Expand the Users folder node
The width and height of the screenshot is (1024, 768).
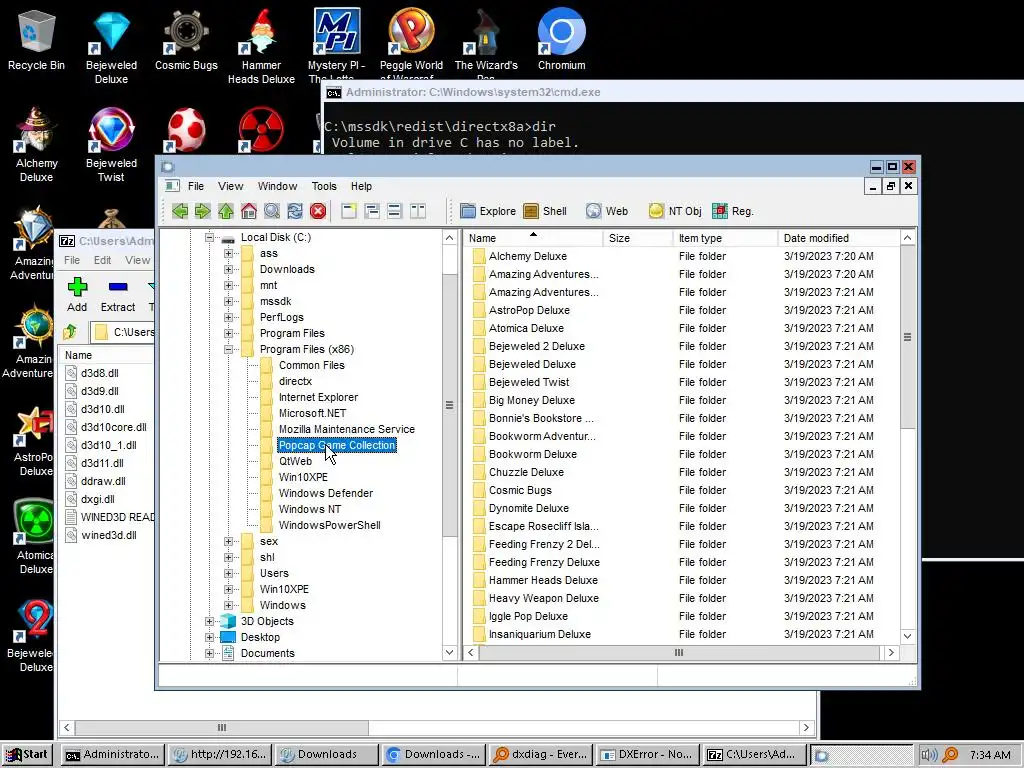[228, 573]
